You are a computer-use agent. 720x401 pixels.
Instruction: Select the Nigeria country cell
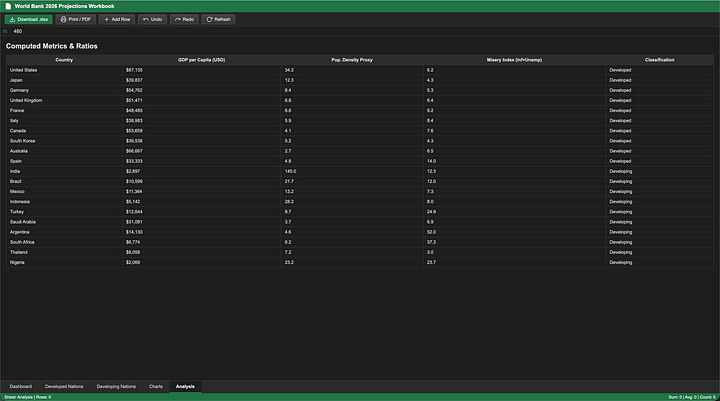64,262
